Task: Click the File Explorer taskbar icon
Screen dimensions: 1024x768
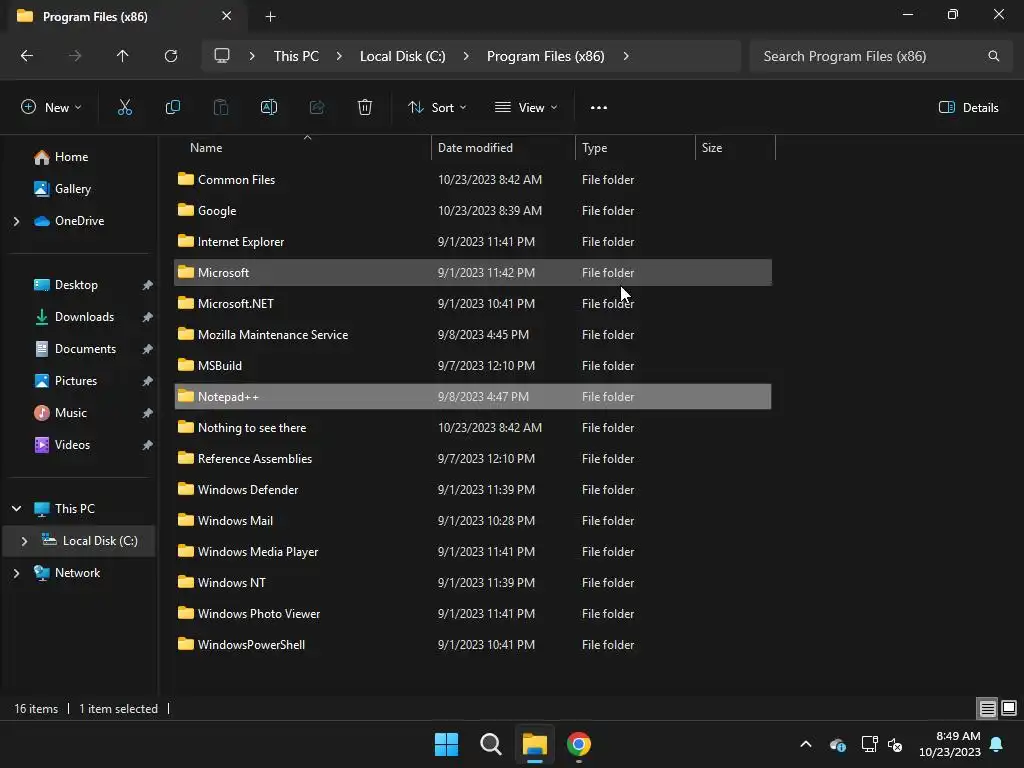Action: [x=534, y=744]
